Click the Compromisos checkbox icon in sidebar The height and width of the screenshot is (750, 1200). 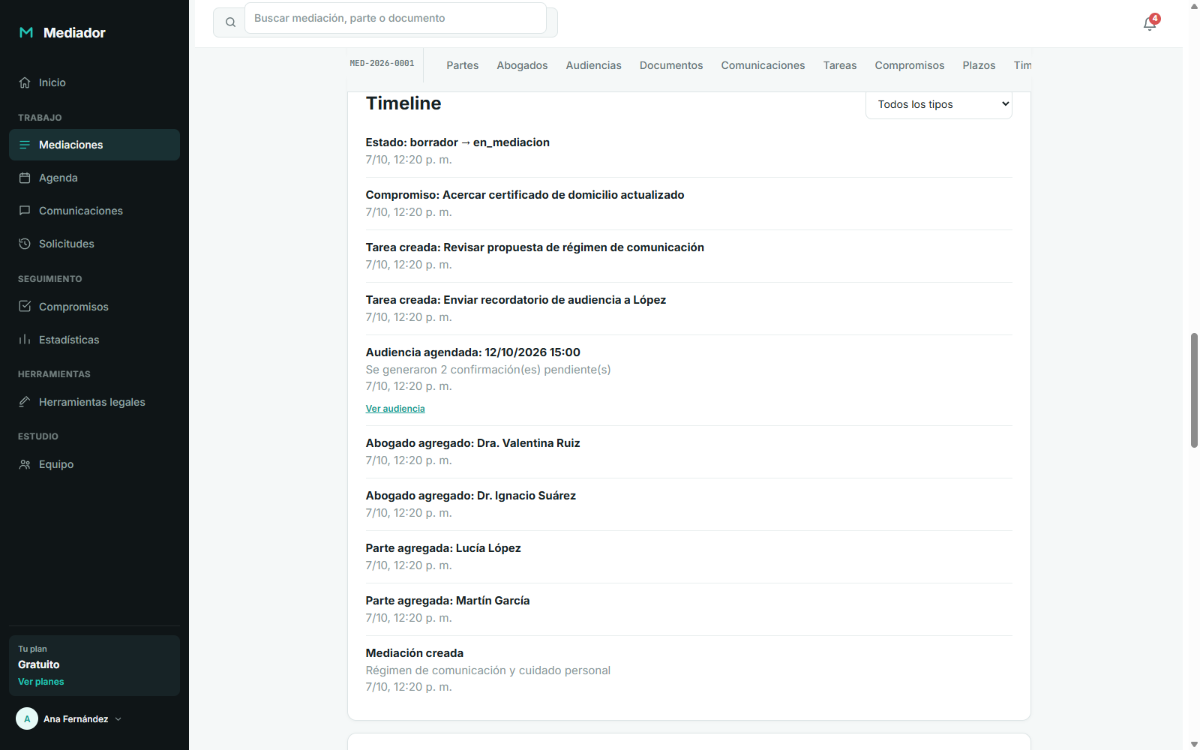[x=25, y=307]
